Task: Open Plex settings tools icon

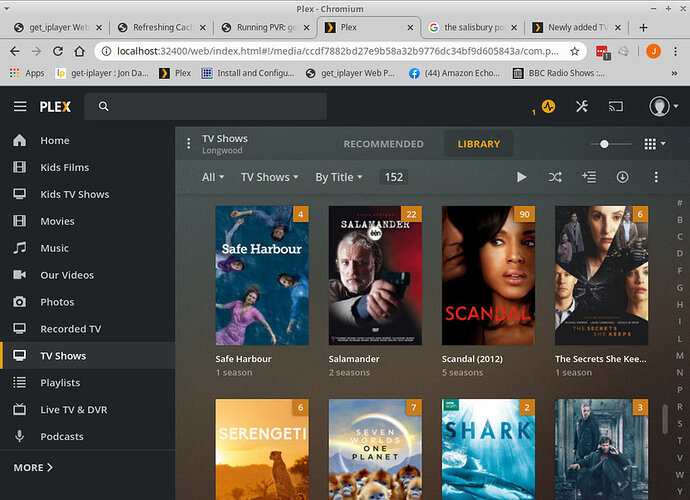Action: (582, 106)
